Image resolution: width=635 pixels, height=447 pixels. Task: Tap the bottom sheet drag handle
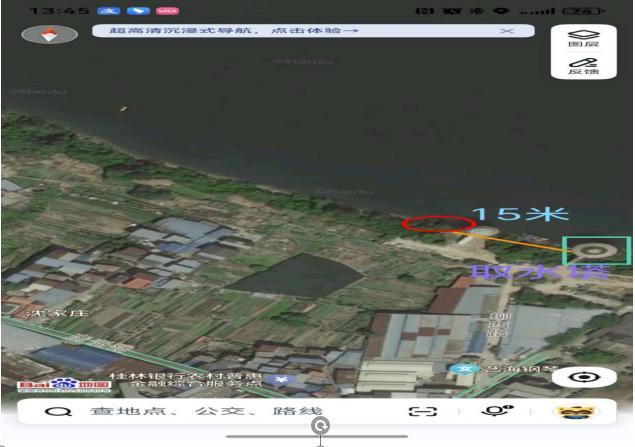coord(317,436)
